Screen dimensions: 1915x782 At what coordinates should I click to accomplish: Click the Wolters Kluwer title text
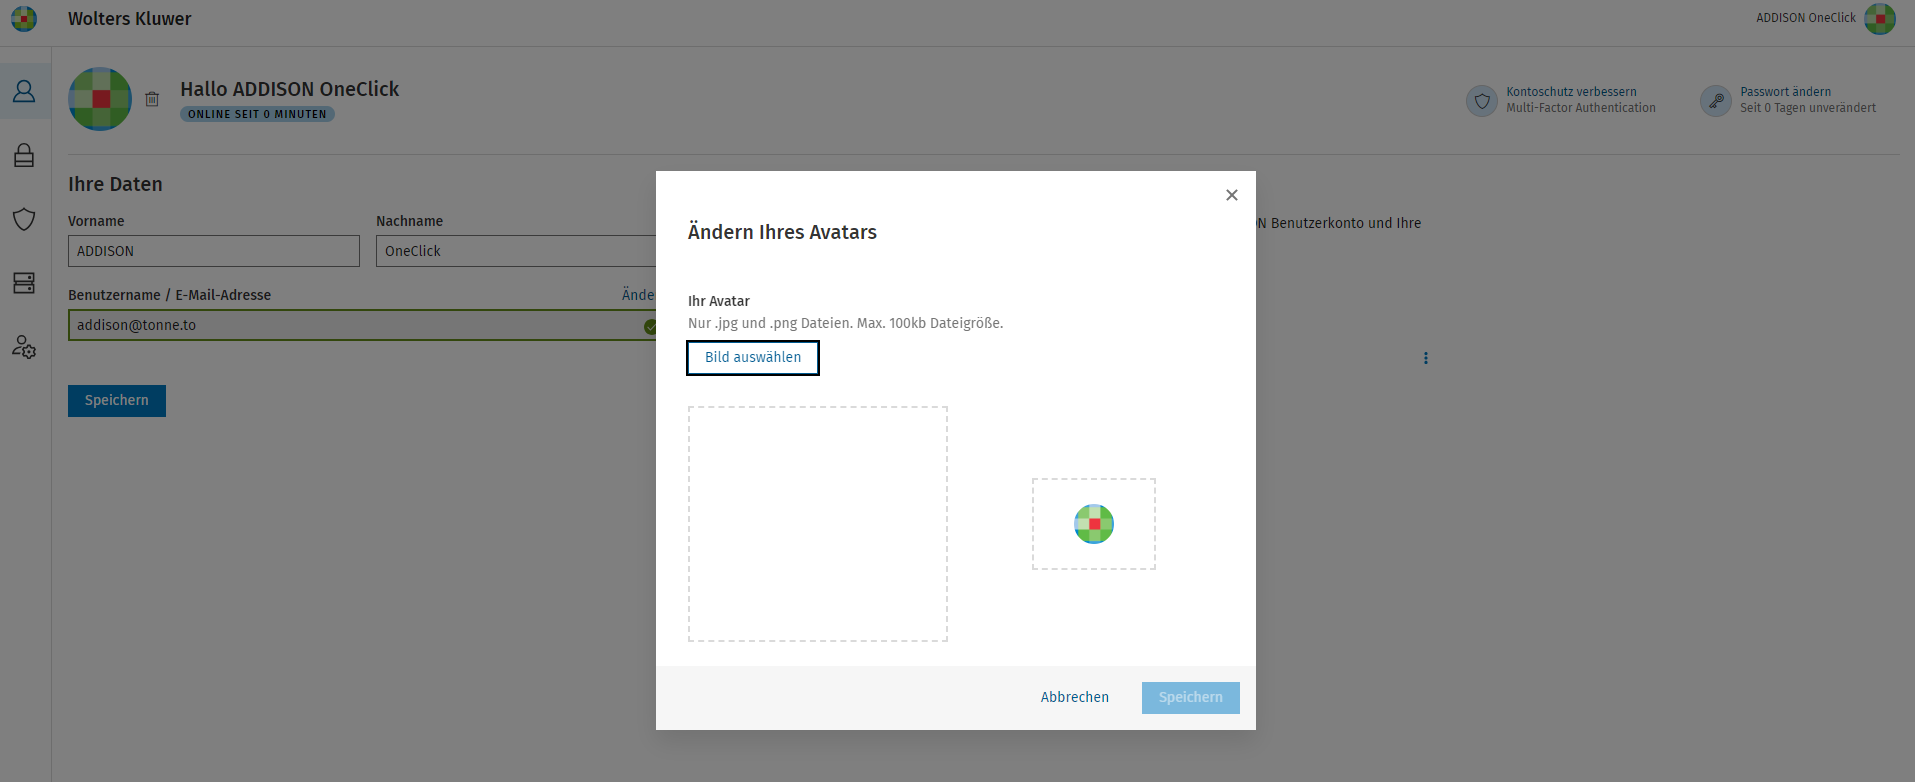[x=130, y=19]
